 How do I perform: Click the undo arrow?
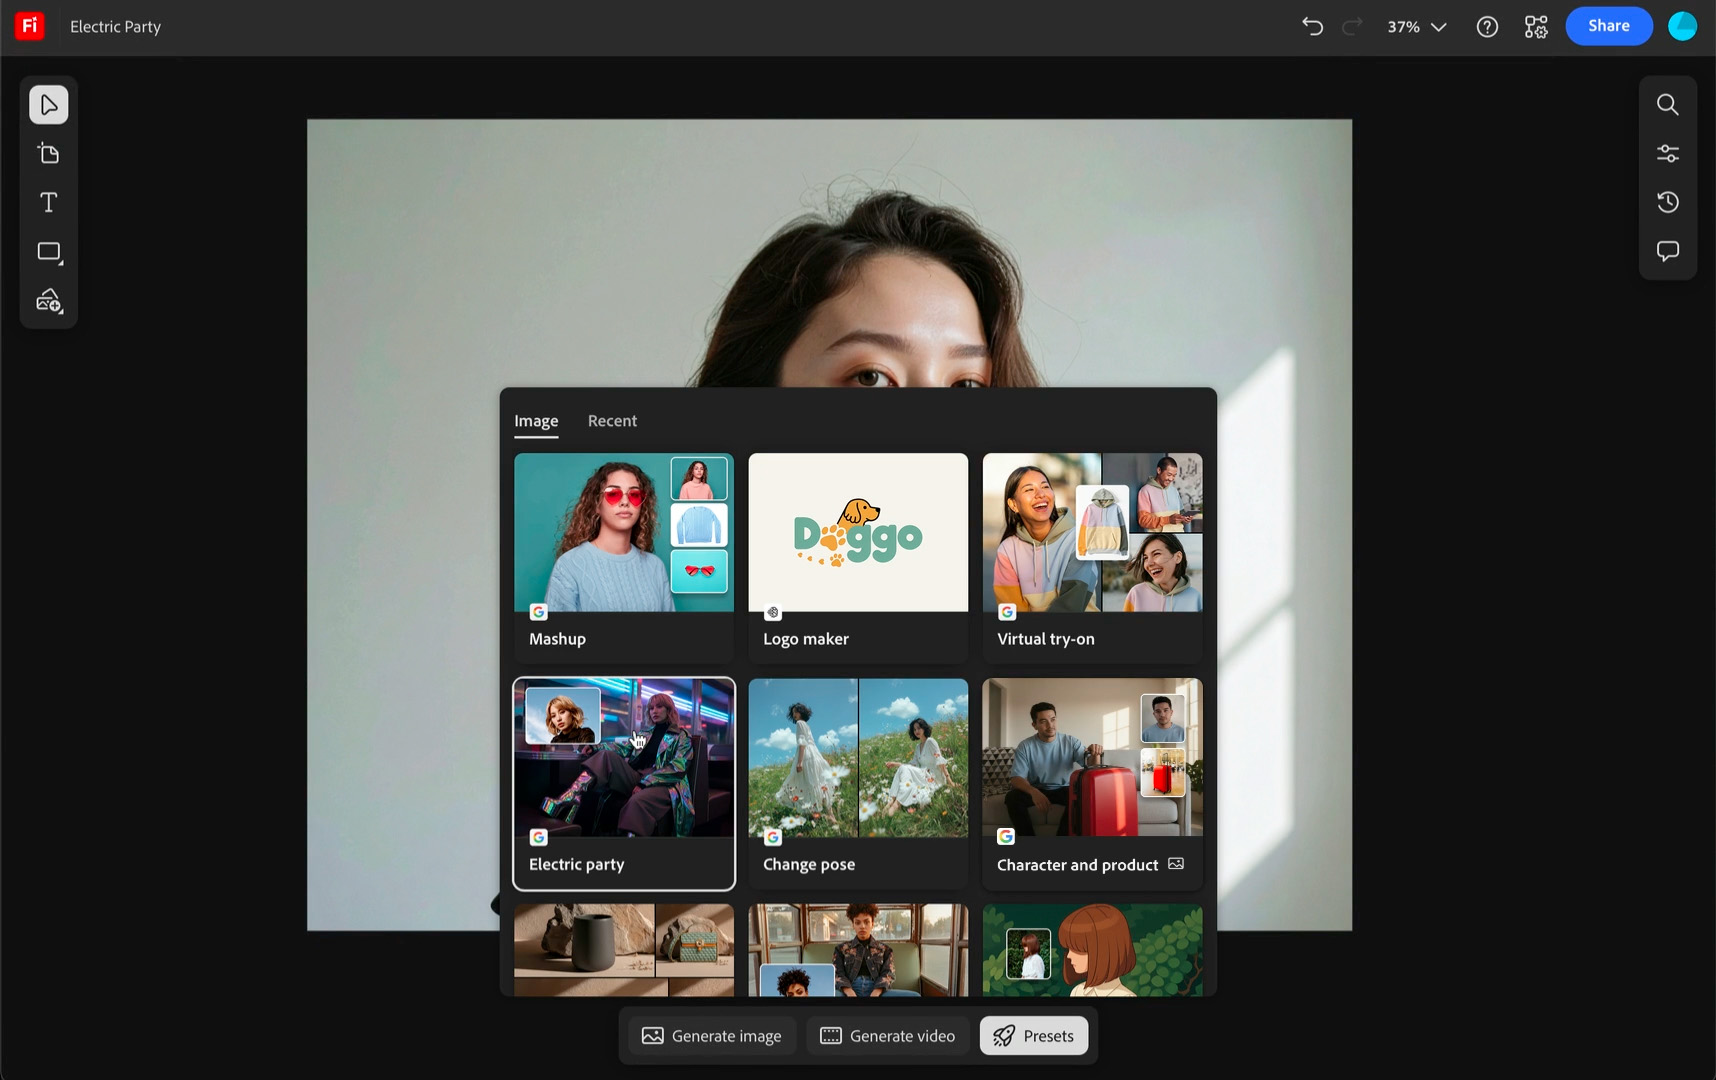(1312, 27)
